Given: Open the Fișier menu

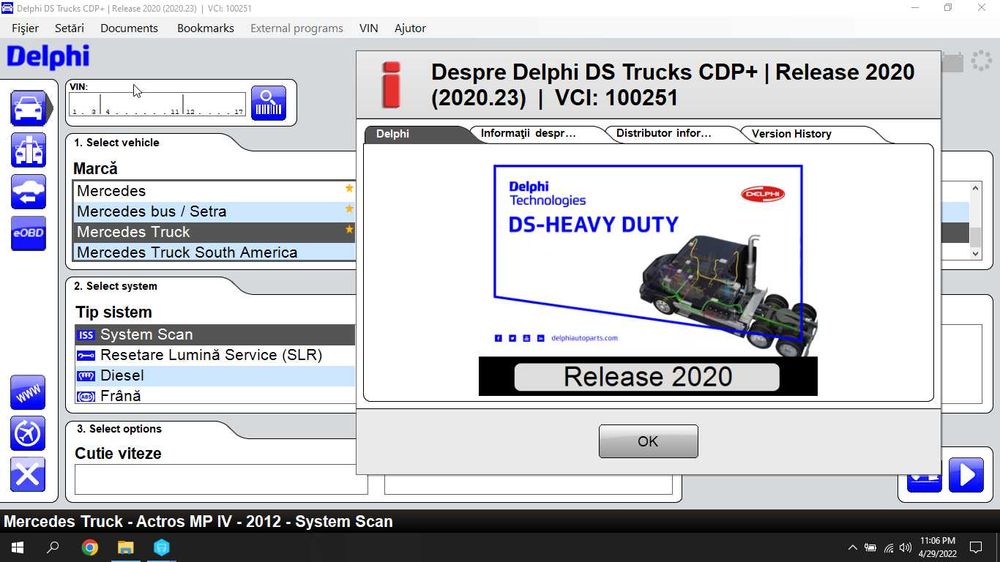Looking at the screenshot, I should (25, 28).
